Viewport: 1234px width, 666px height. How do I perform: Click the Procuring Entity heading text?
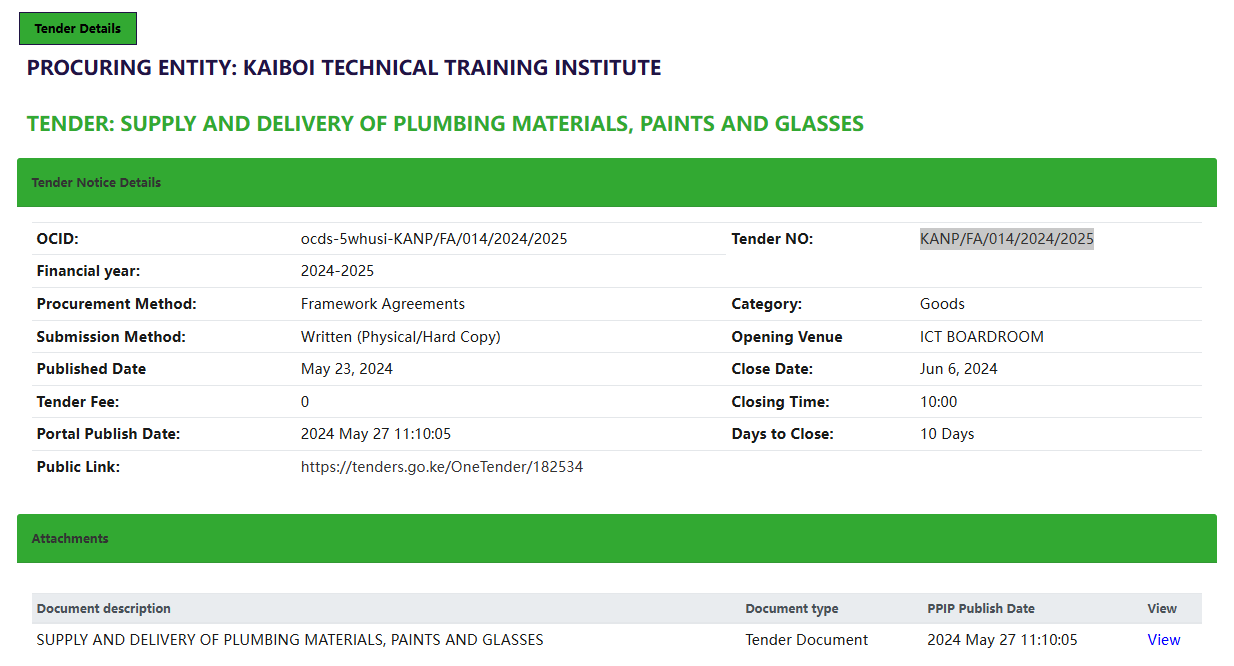click(x=344, y=68)
